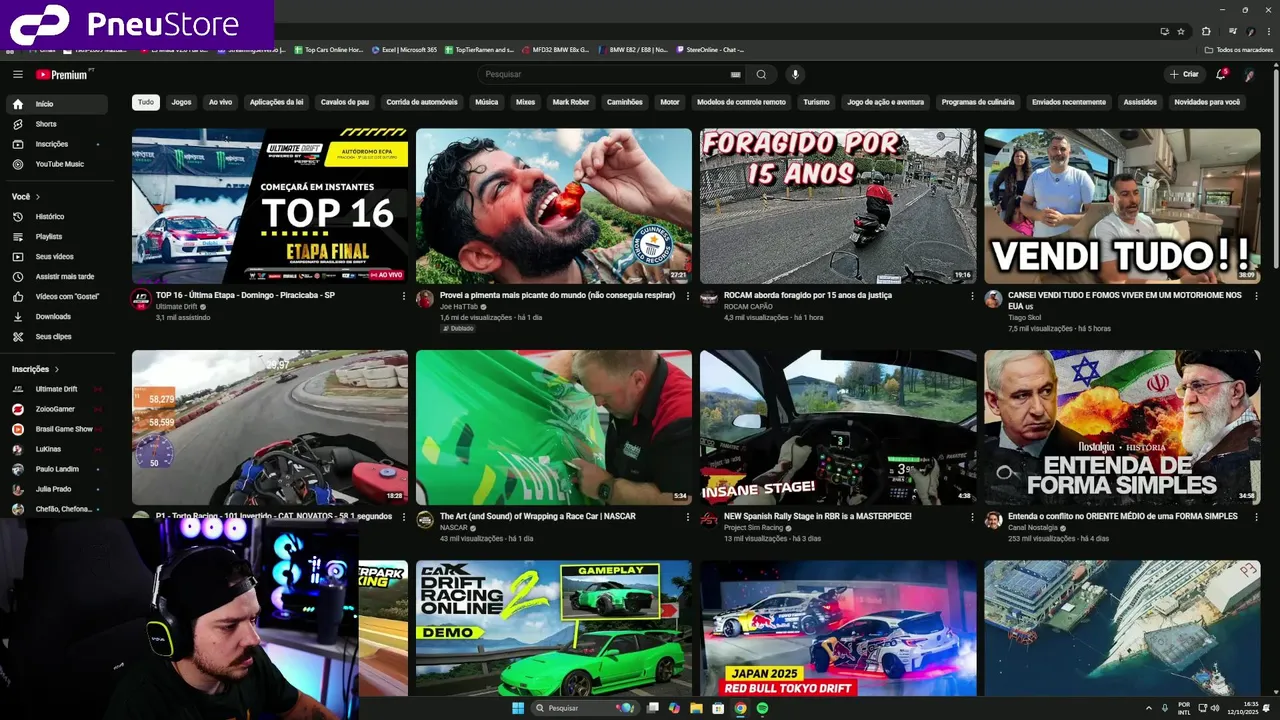Open Histórico in the sidebar
This screenshot has height=720, width=1280.
coord(57,216)
